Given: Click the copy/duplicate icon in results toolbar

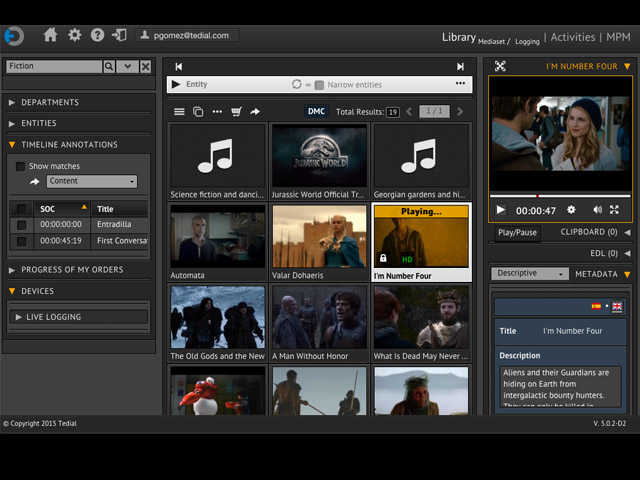Looking at the screenshot, I should (x=198, y=111).
